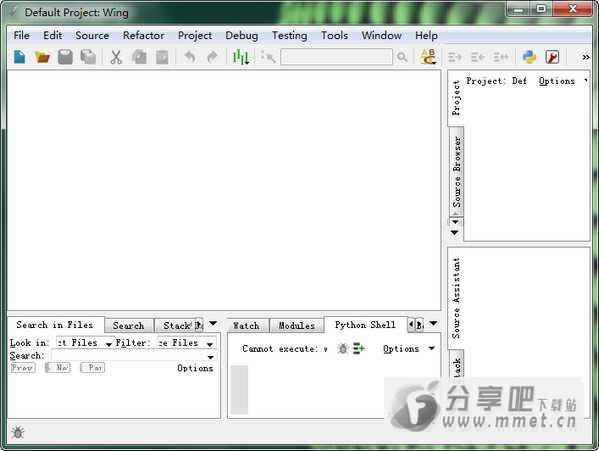Open the Edit menu
Viewport: 599px width, 451px height.
pos(53,36)
